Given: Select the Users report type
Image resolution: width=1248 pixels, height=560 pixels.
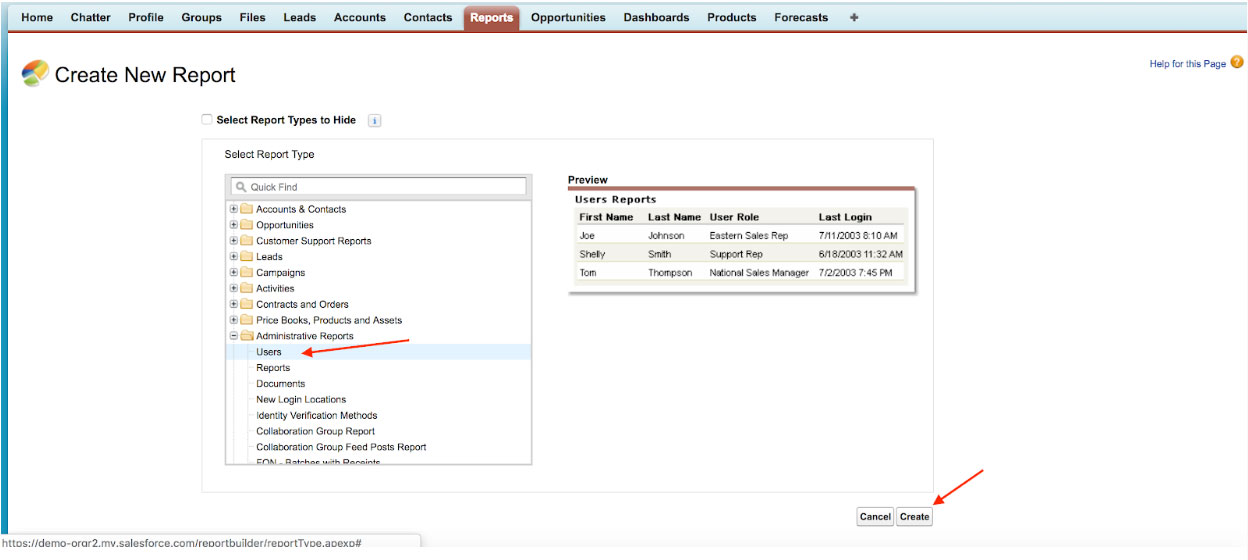Looking at the screenshot, I should tap(269, 352).
